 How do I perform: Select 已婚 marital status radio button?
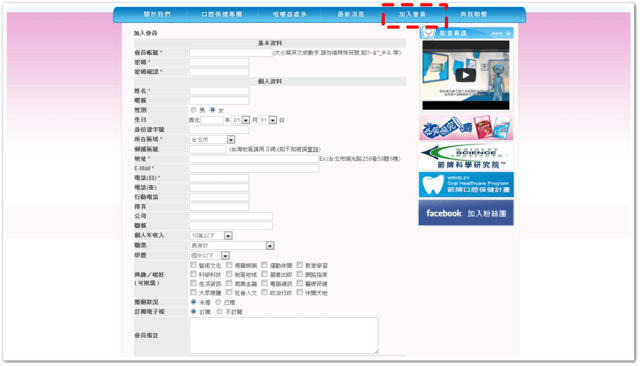218,302
